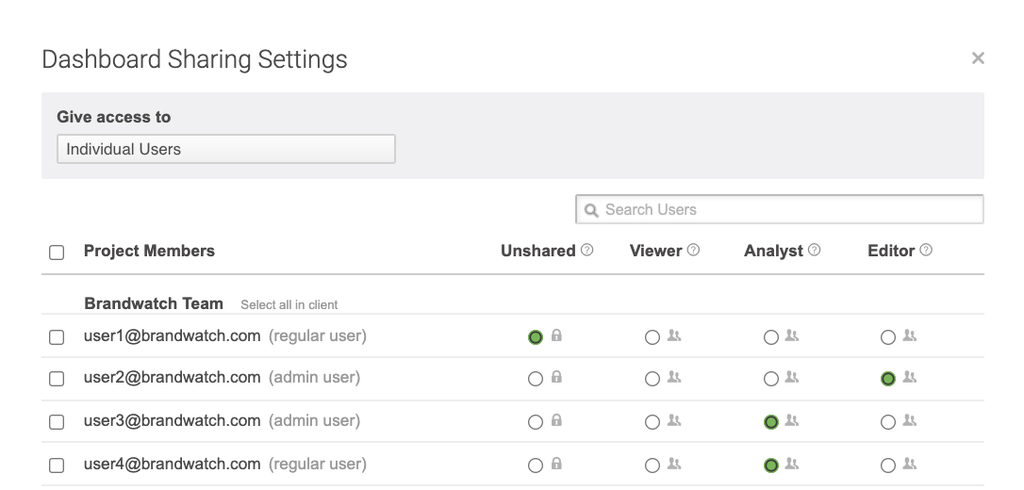Click Select all in client link
Screen dimensions: 1024x490
tap(289, 305)
